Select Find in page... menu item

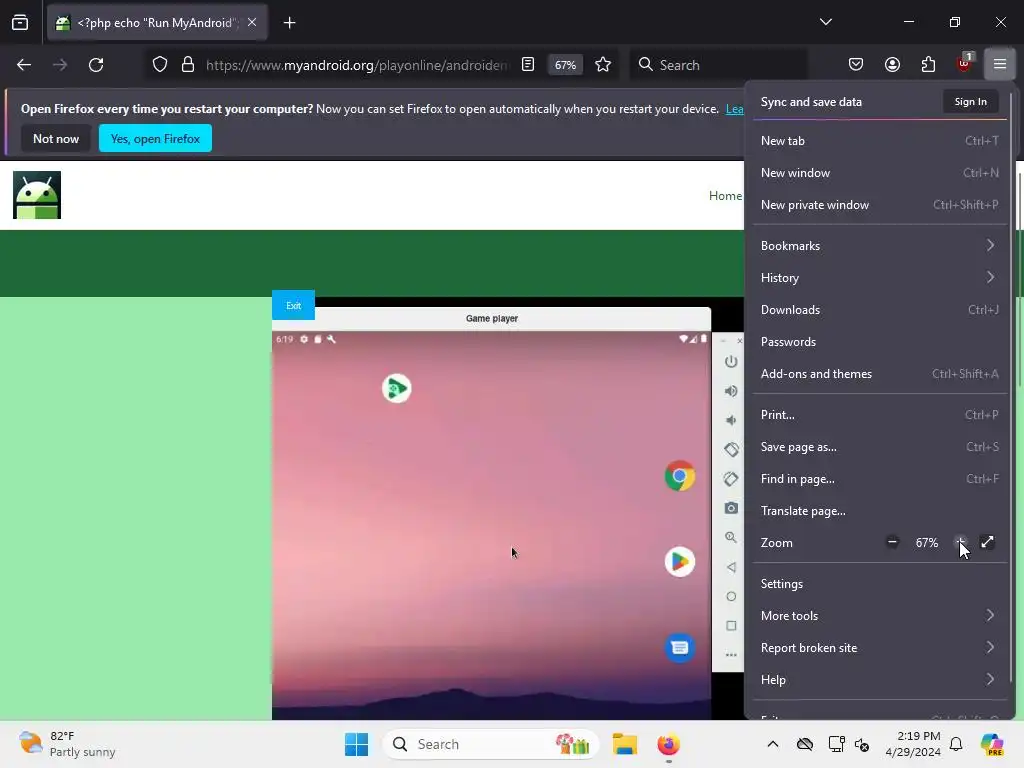879,479
